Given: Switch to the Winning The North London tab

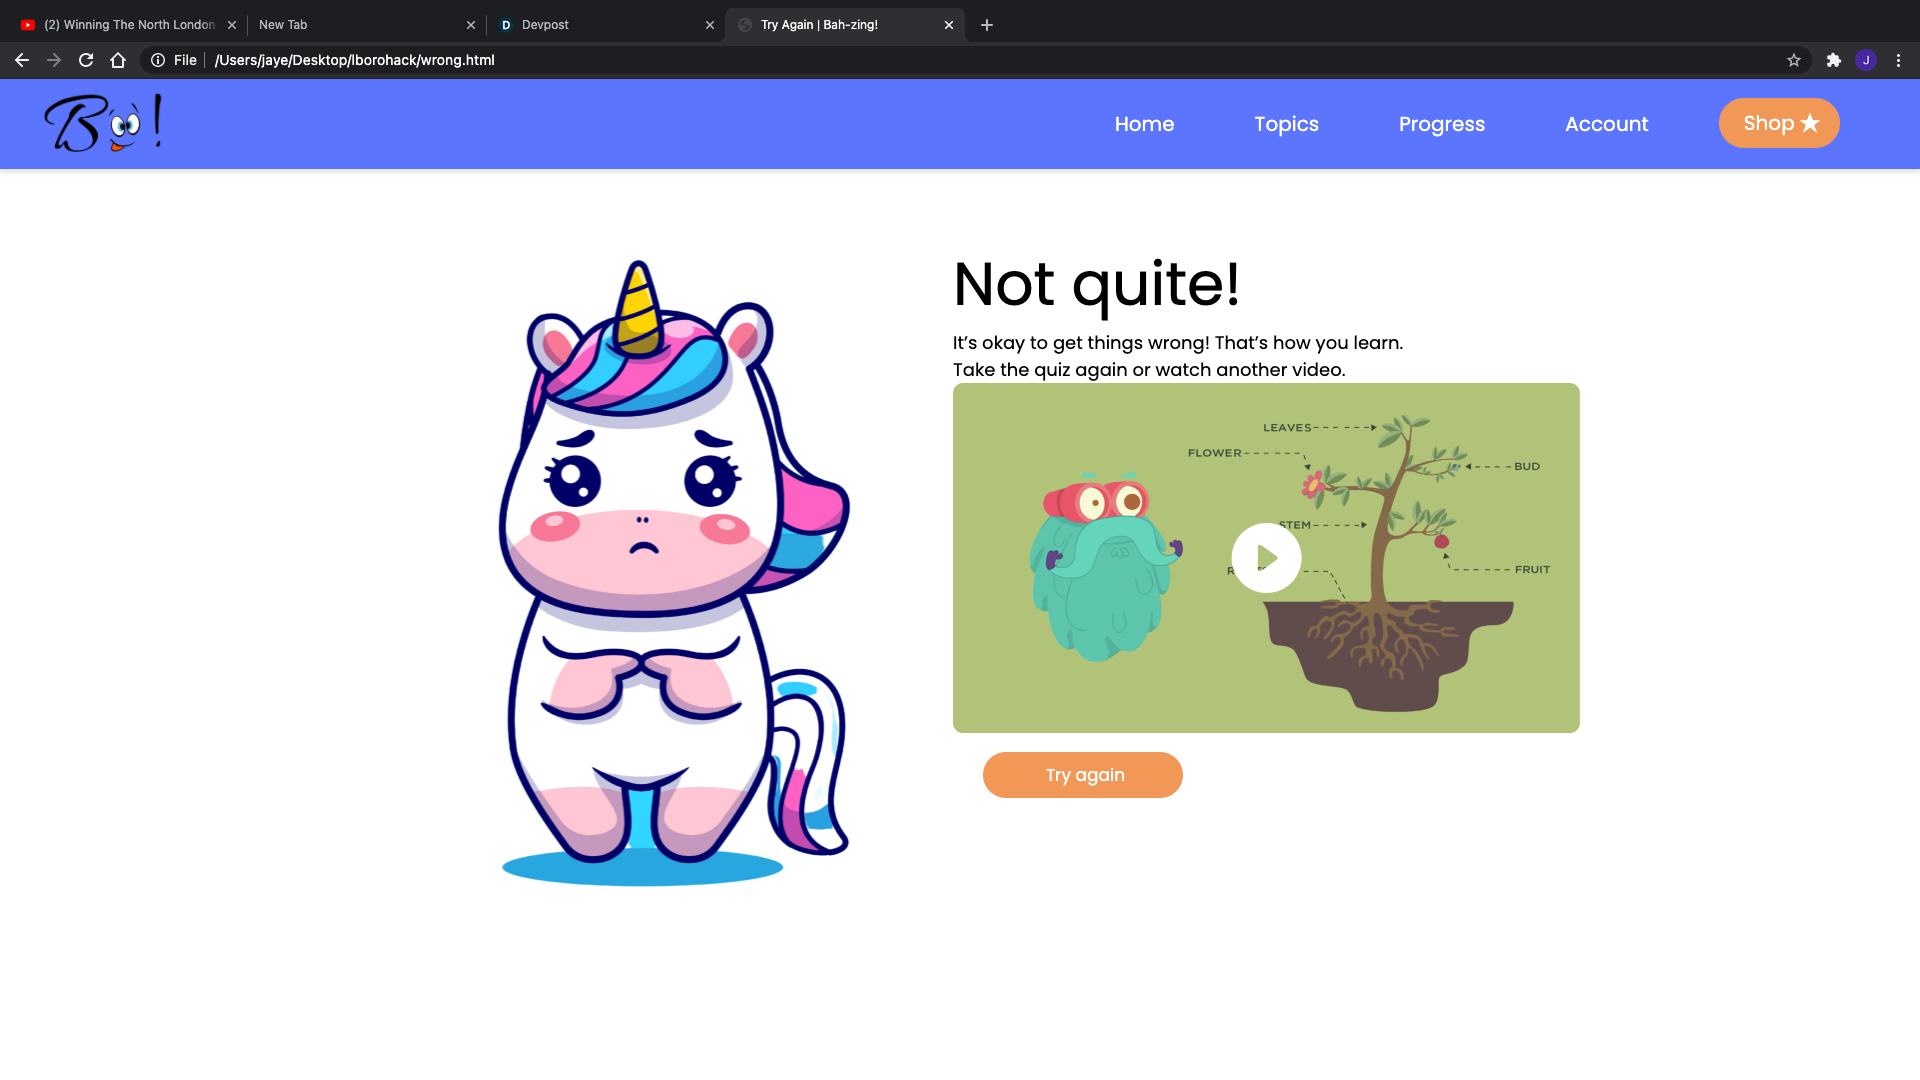Looking at the screenshot, I should tap(120, 25).
